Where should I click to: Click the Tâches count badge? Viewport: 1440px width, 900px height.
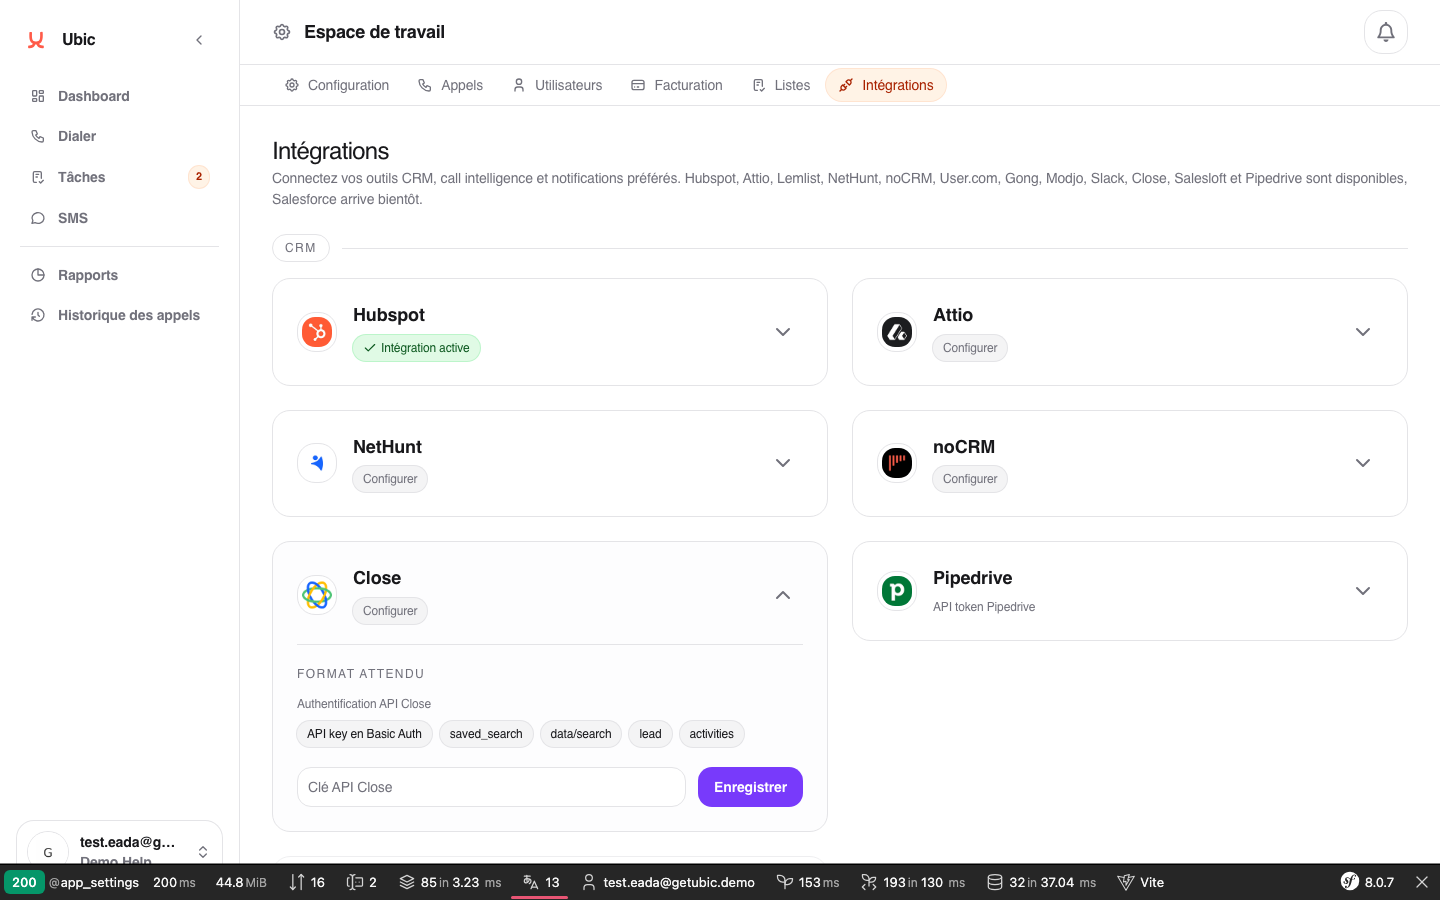[x=199, y=177]
